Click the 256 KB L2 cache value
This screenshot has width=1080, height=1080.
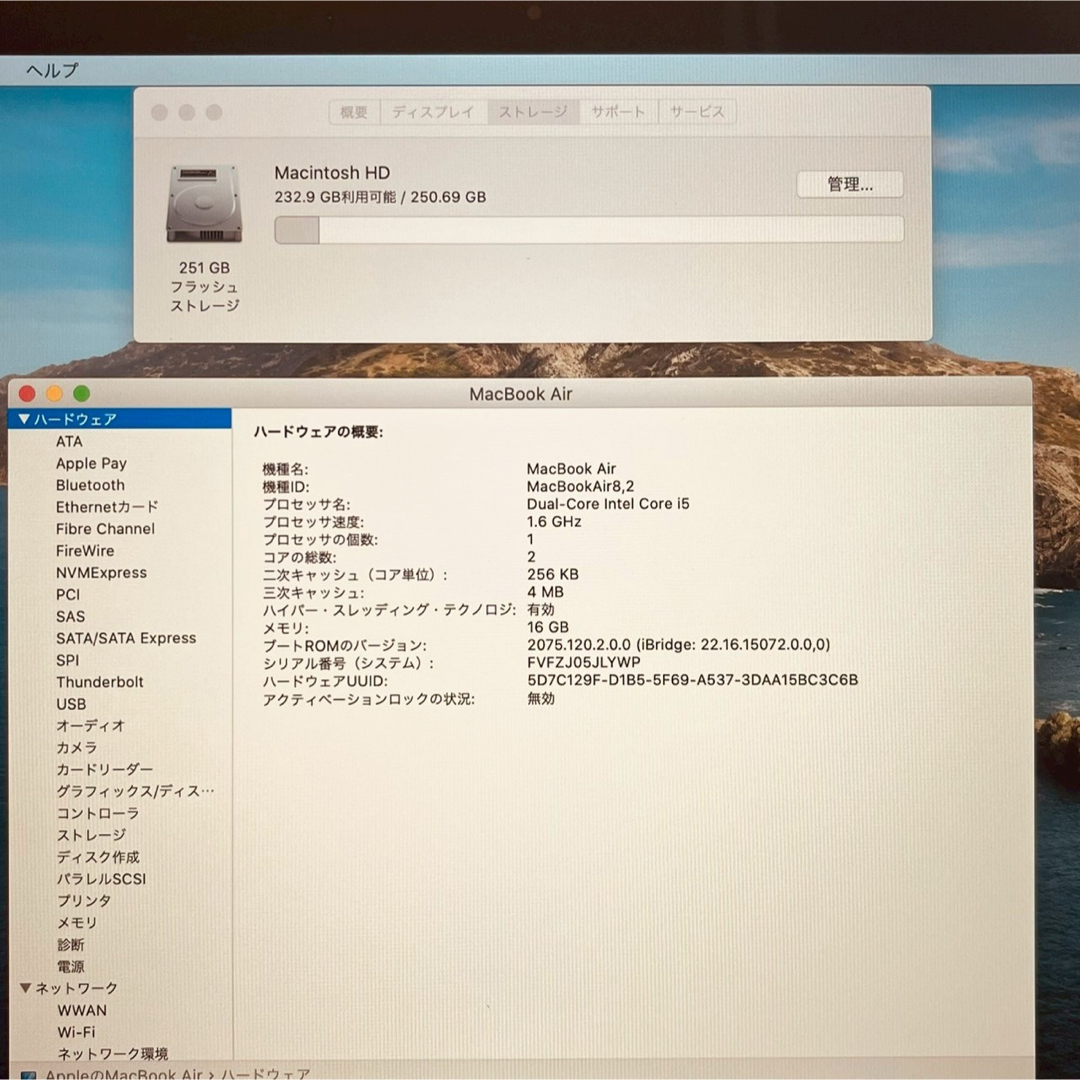[x=552, y=574]
